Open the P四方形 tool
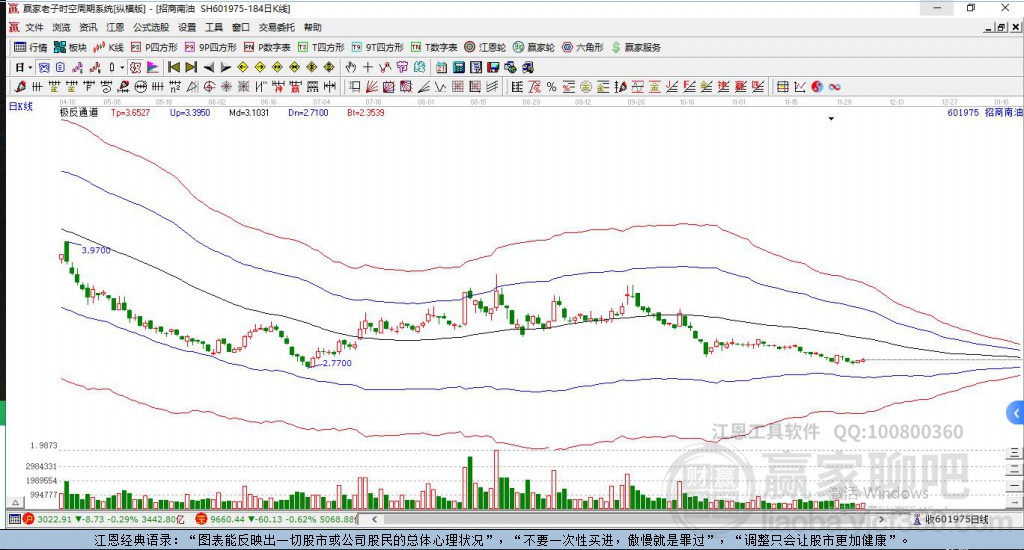Image resolution: width=1024 pixels, height=550 pixels. 154,47
